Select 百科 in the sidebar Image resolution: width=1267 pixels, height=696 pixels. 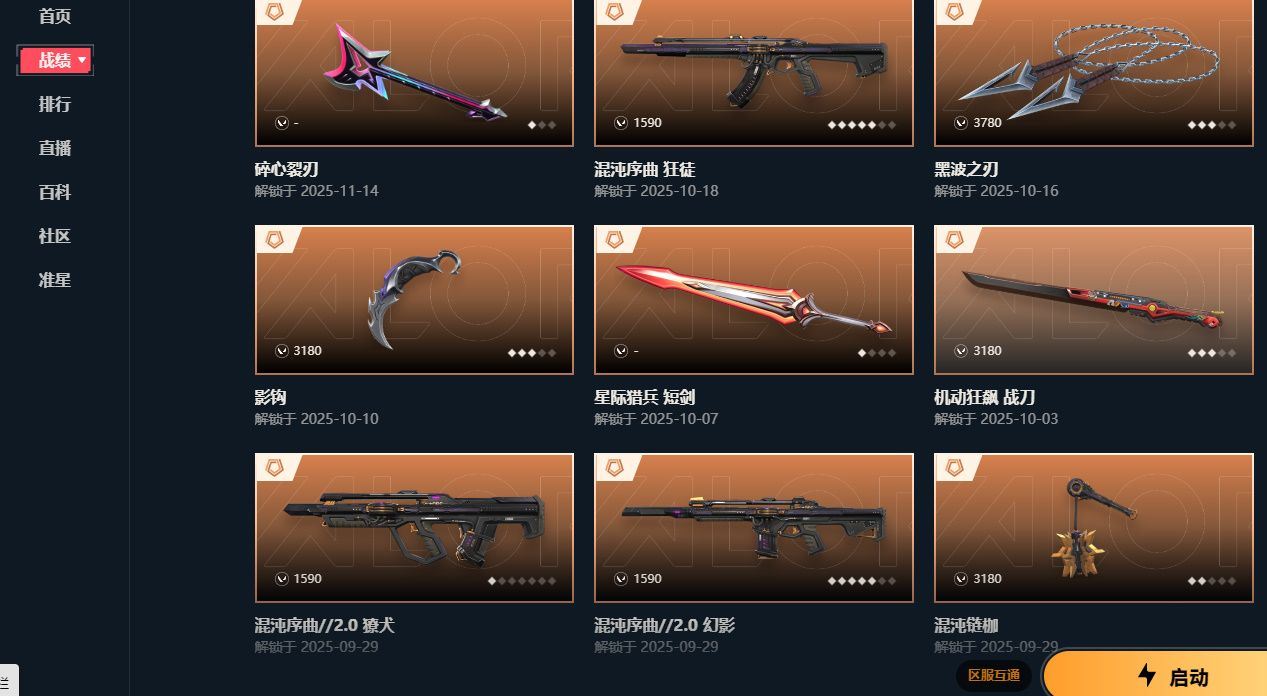(x=55, y=192)
